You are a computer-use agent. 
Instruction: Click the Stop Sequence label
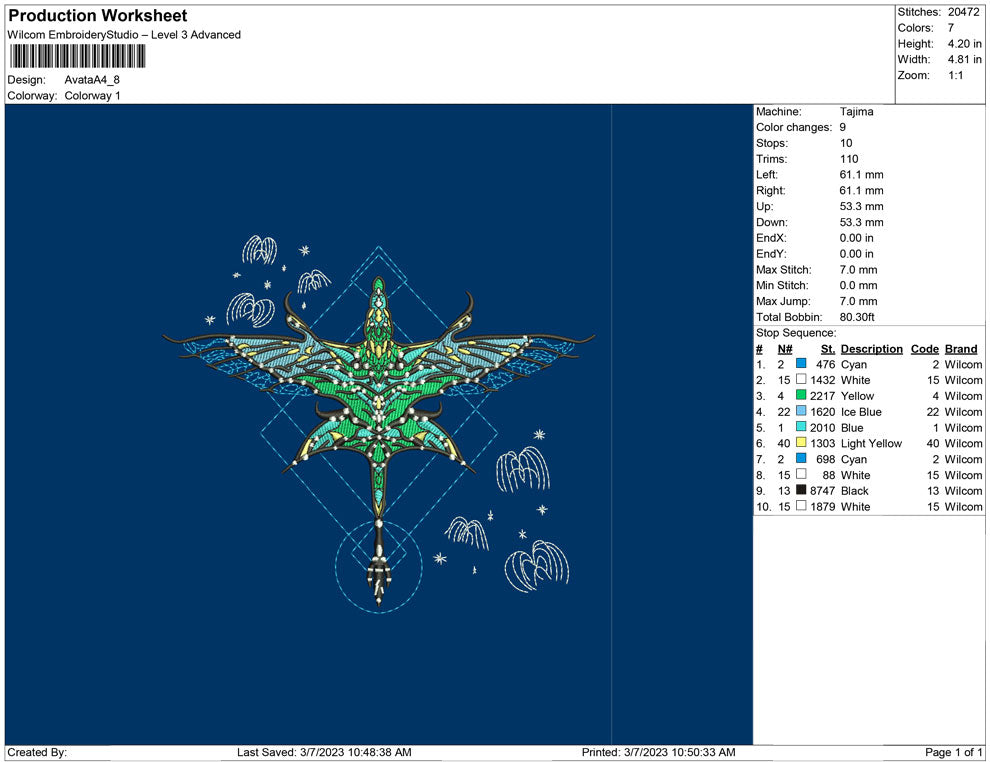(796, 333)
